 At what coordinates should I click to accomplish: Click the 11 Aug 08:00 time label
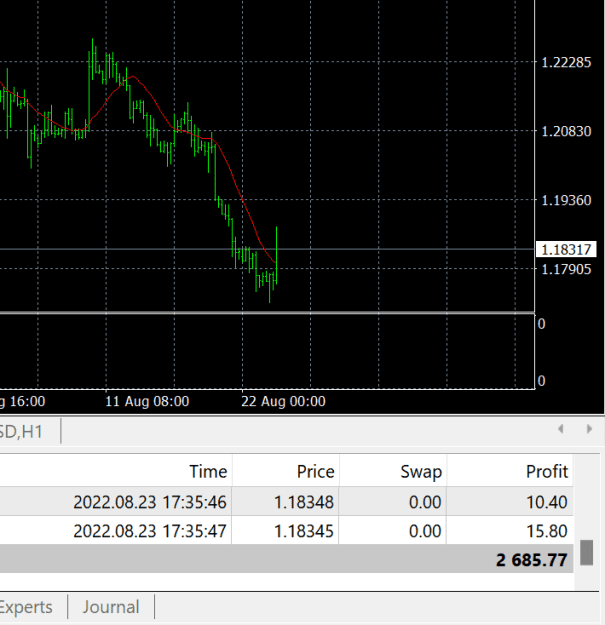147,401
